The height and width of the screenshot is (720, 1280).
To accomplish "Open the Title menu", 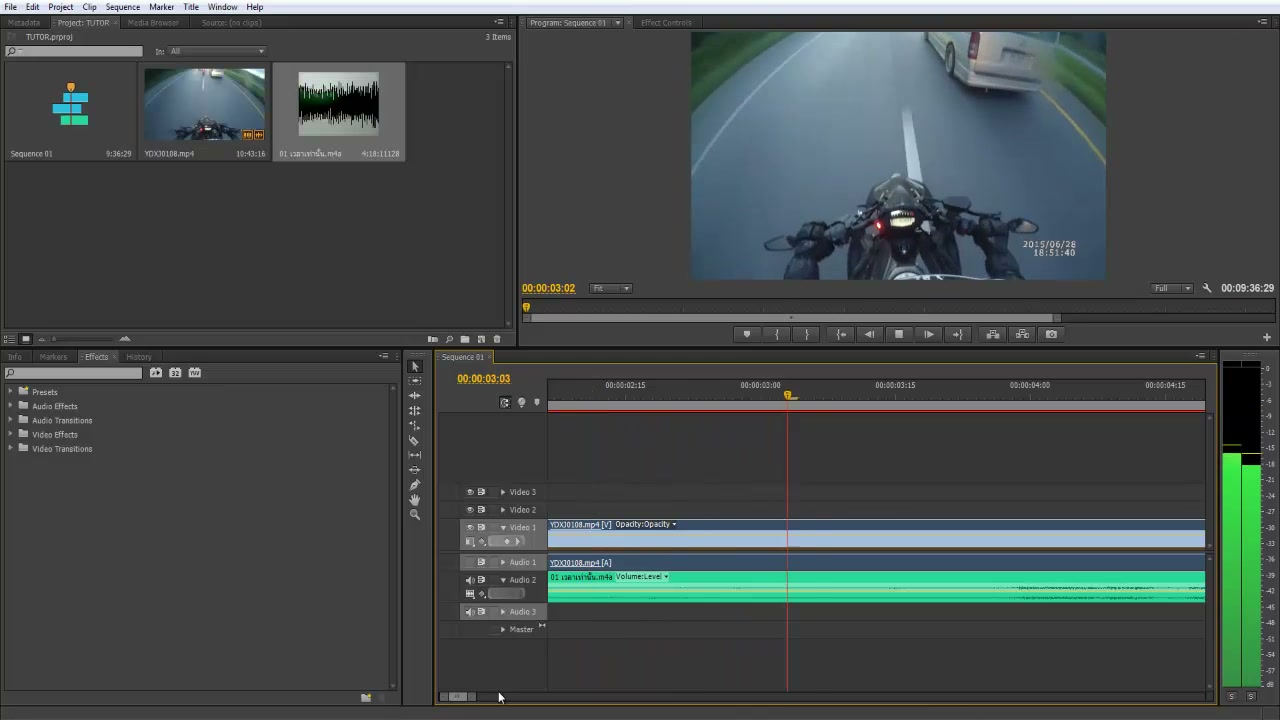I will click(x=191, y=7).
